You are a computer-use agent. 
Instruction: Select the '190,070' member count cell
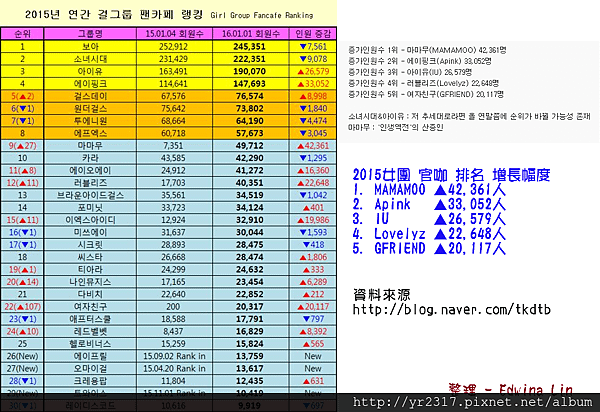[x=251, y=72]
